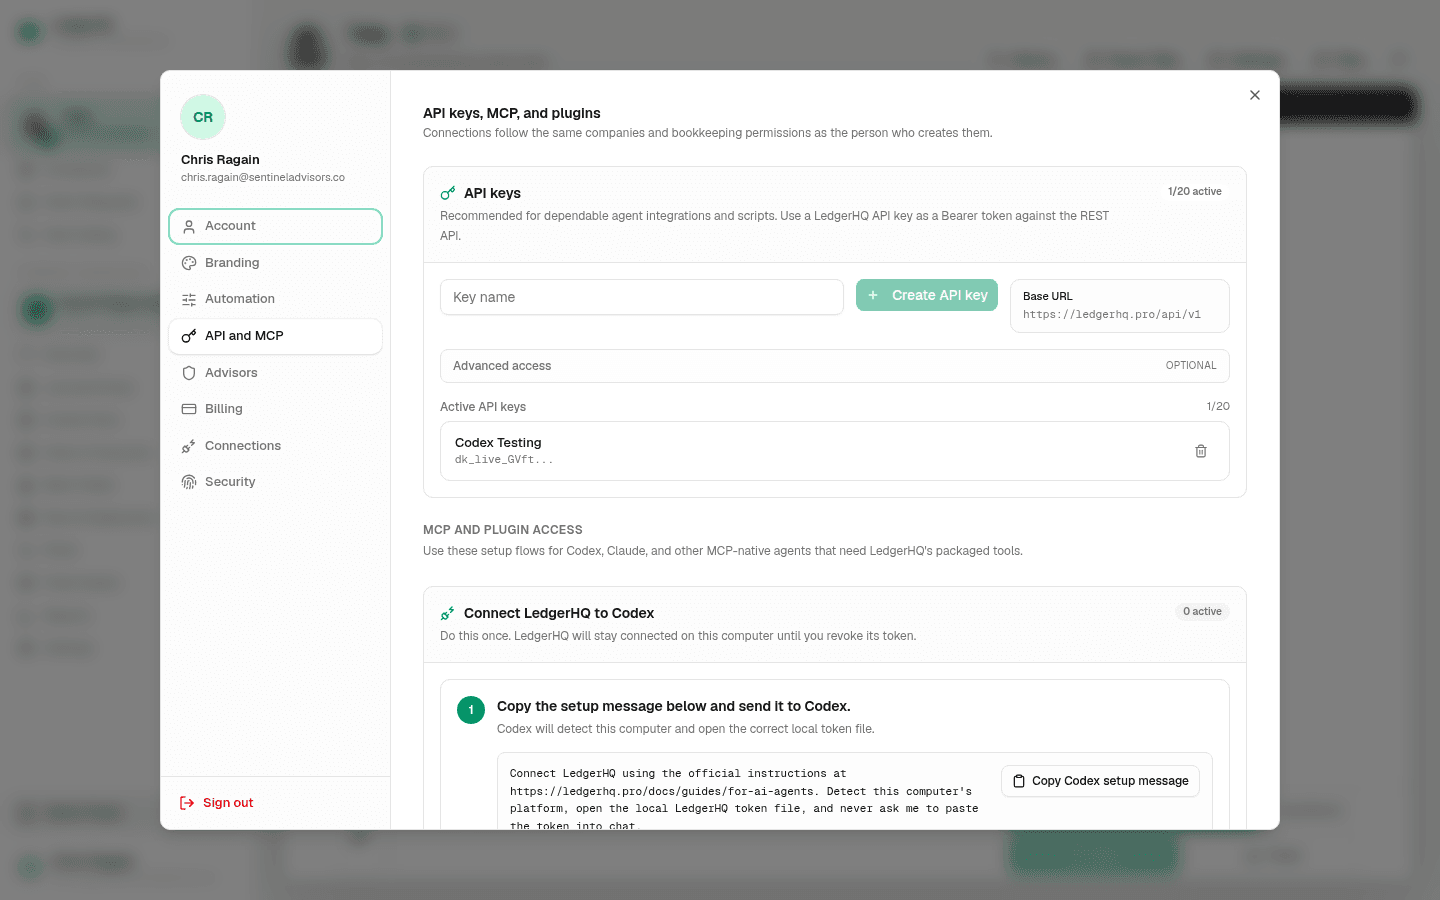This screenshot has height=900, width=1440.
Task: Click the plus icon on Create API key
Action: pos(873,295)
